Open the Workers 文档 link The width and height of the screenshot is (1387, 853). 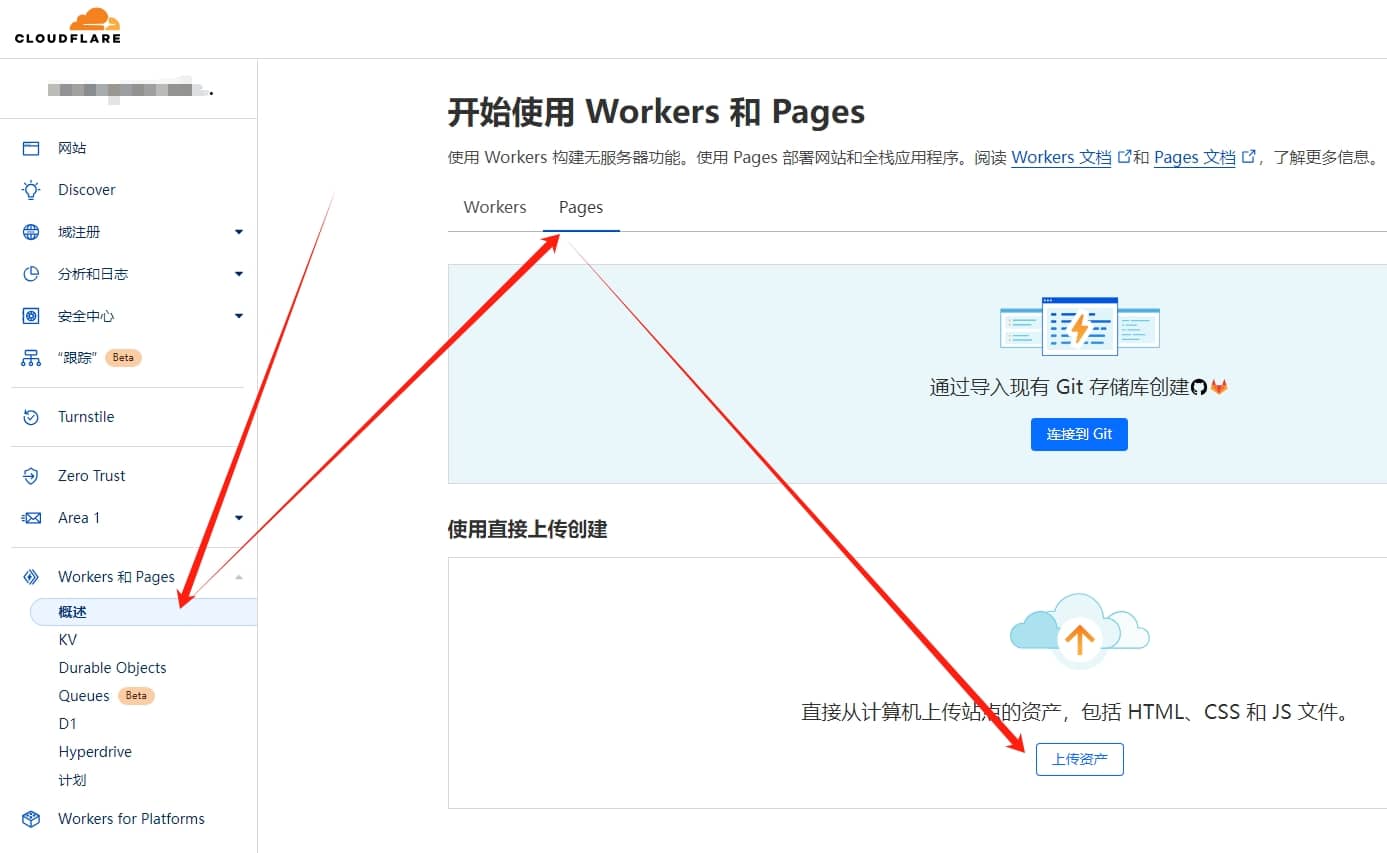click(1061, 157)
